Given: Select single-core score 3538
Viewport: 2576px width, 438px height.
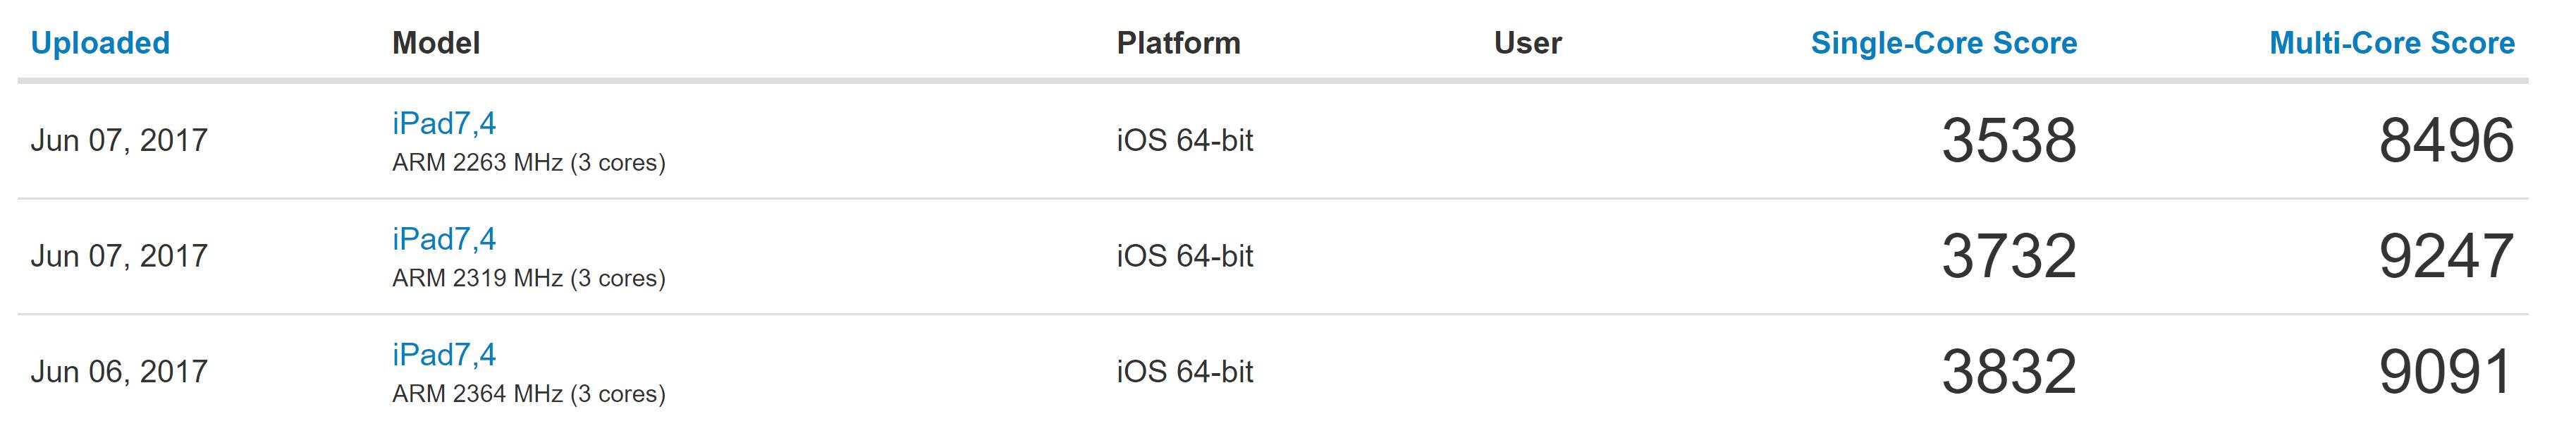Looking at the screenshot, I should click(2009, 140).
